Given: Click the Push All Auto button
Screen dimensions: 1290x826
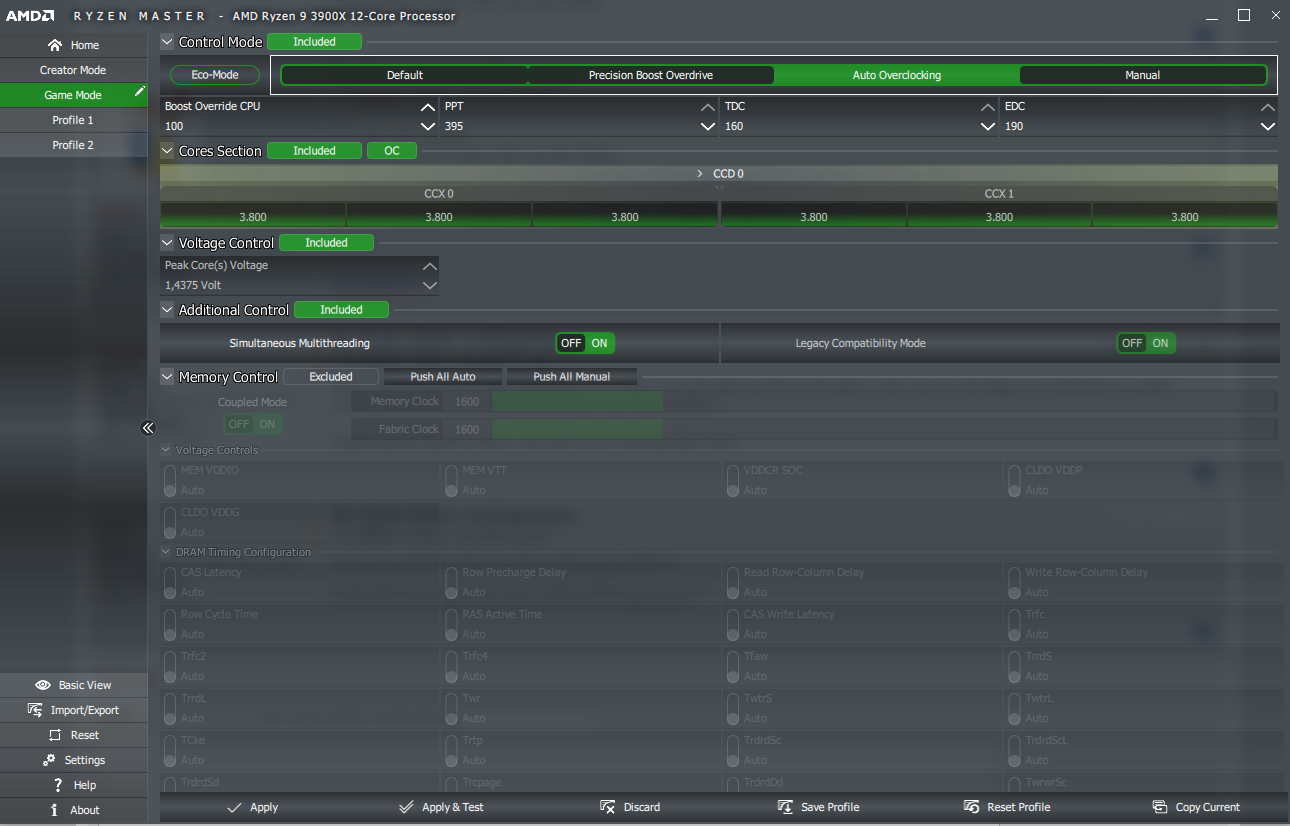Looking at the screenshot, I should [443, 377].
